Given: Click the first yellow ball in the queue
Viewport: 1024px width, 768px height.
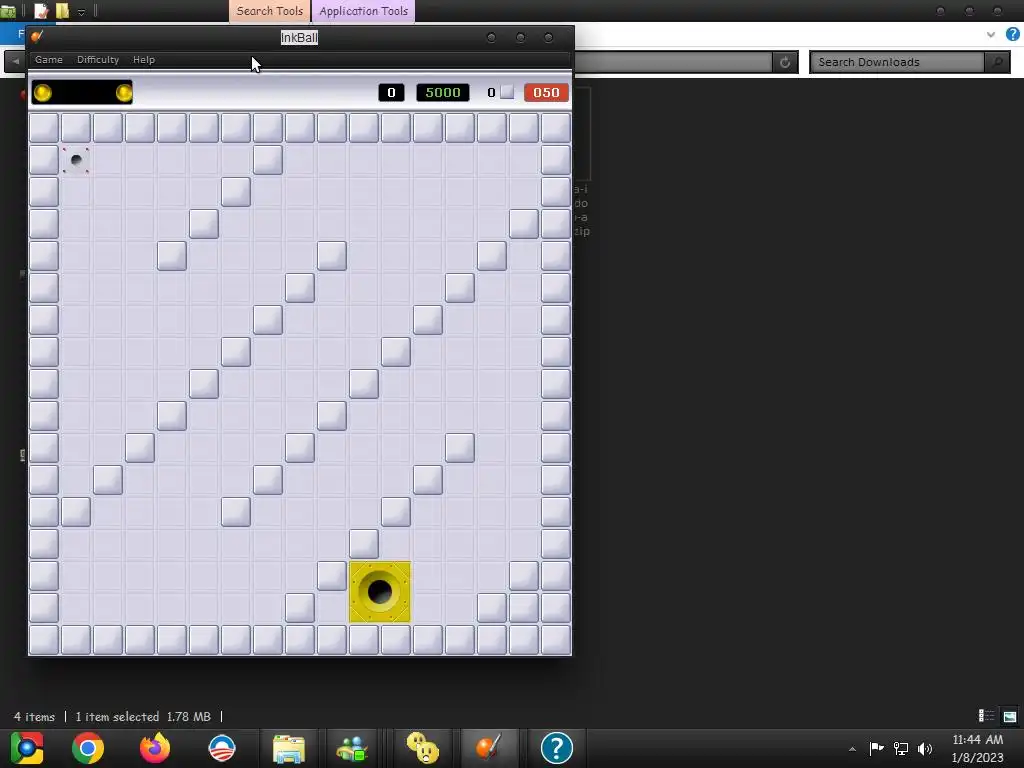Looking at the screenshot, I should point(42,93).
